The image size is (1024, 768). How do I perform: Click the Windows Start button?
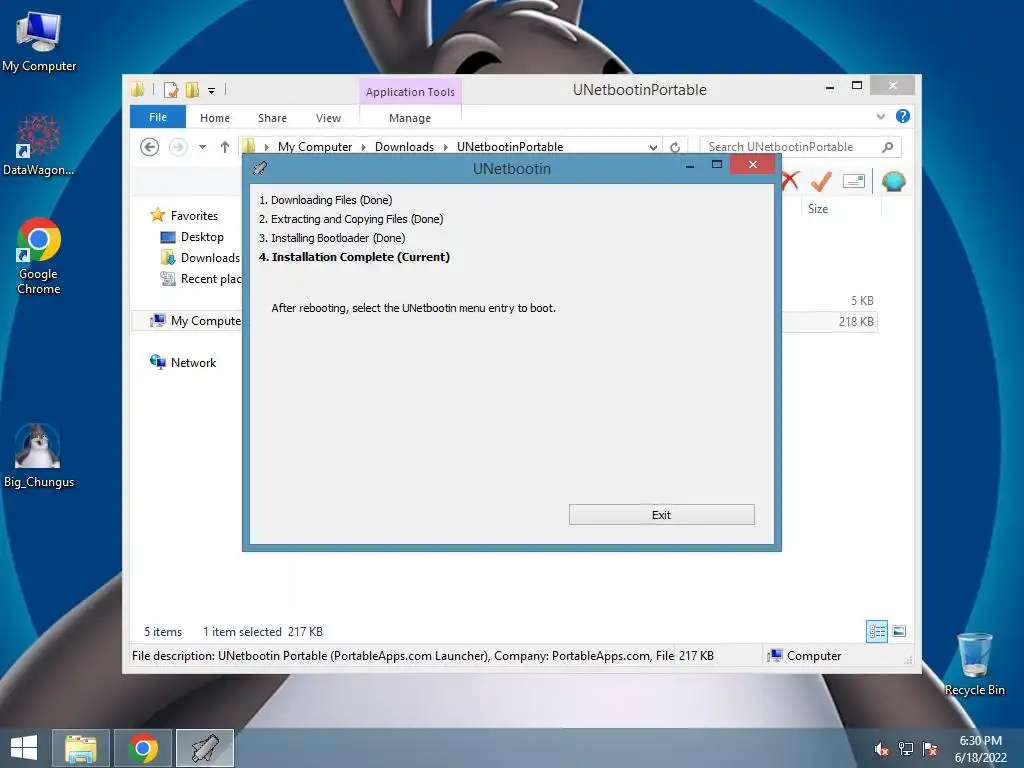click(x=24, y=748)
